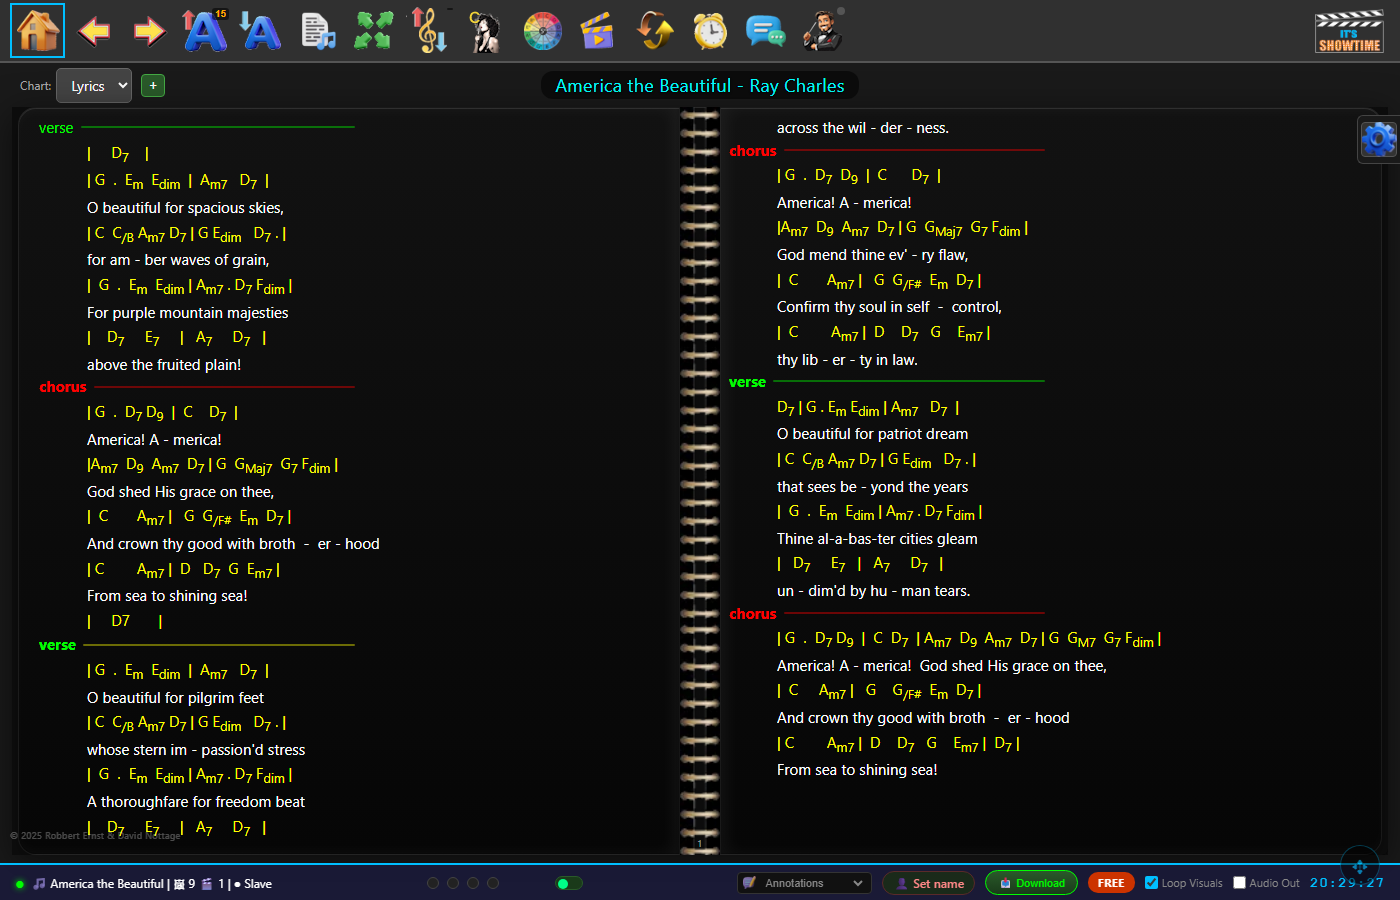Click the green connection status dot

(x=19, y=884)
